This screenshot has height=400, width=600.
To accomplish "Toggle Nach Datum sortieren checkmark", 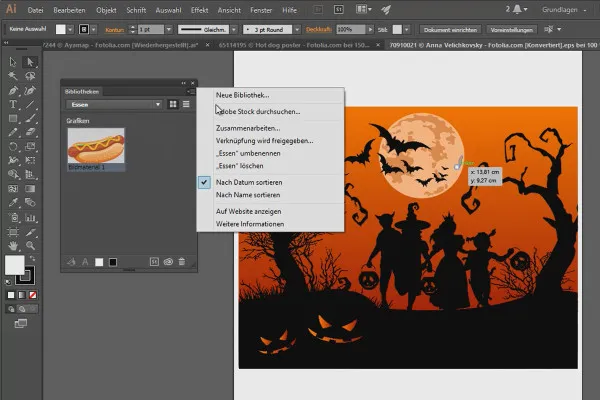I will click(x=204, y=183).
